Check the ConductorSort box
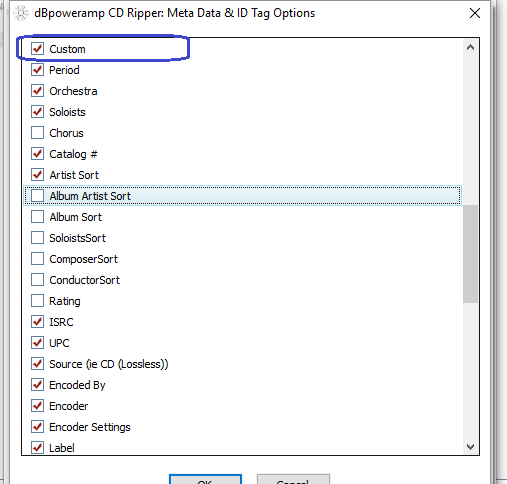 coord(37,280)
